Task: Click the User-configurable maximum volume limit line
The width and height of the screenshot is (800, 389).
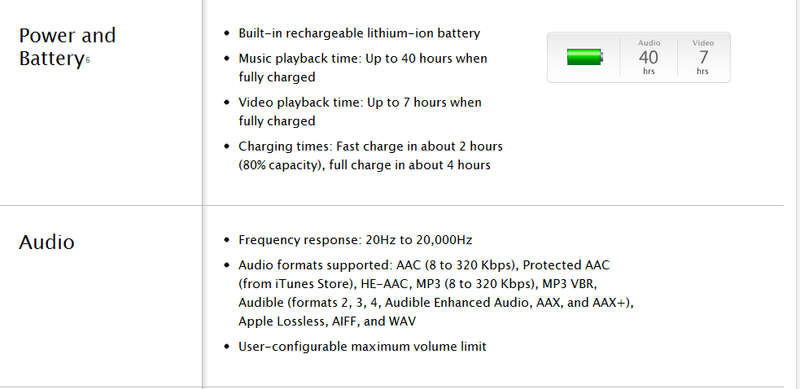Action: [x=362, y=347]
